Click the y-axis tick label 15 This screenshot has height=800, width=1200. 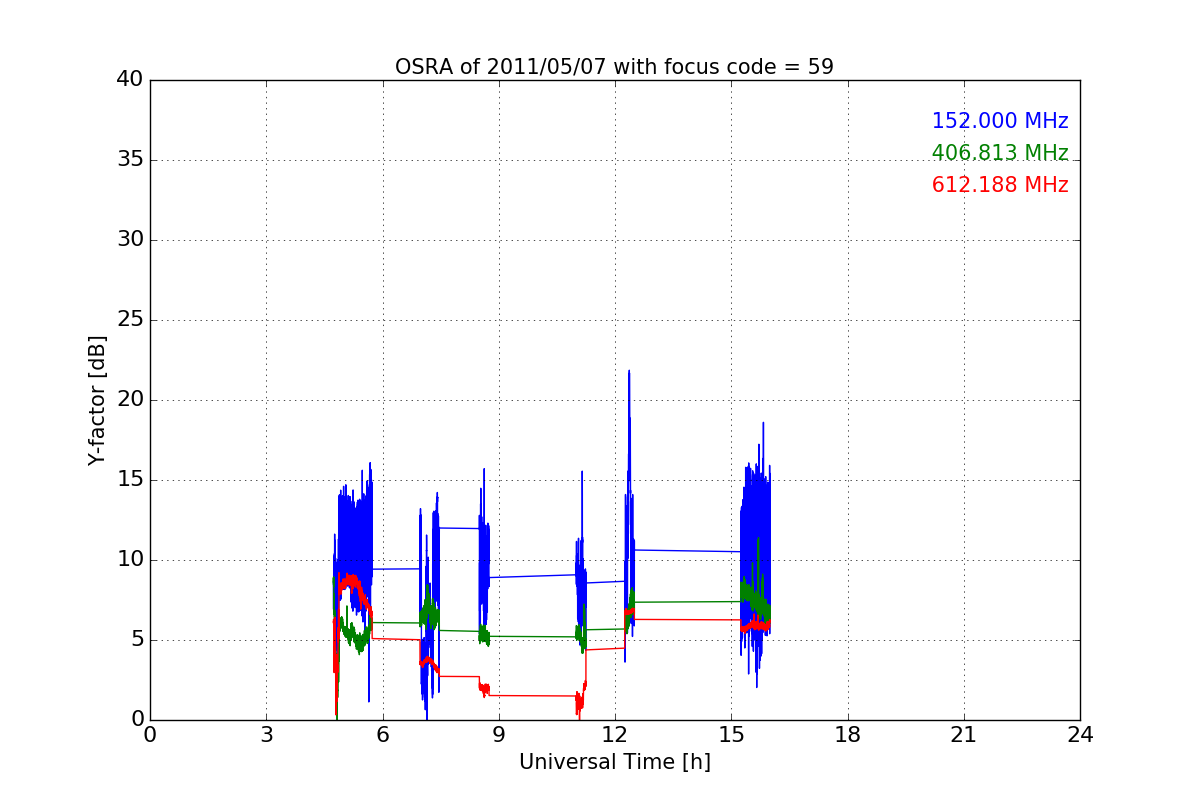click(130, 480)
